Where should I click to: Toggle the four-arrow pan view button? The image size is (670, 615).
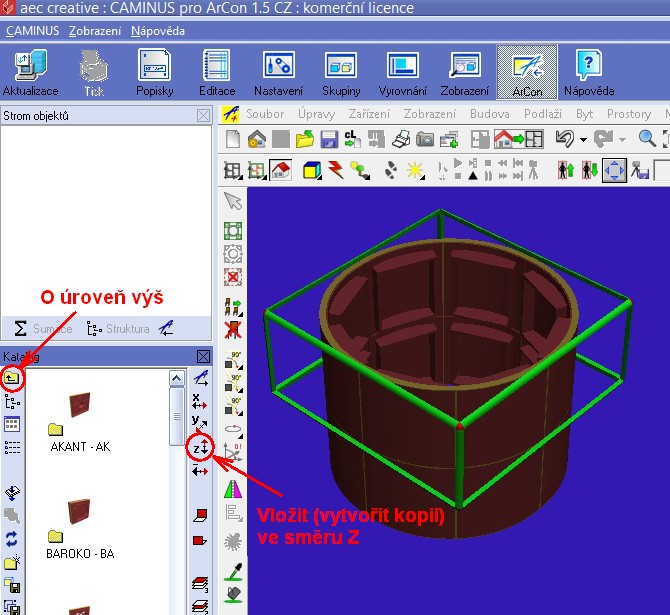614,171
